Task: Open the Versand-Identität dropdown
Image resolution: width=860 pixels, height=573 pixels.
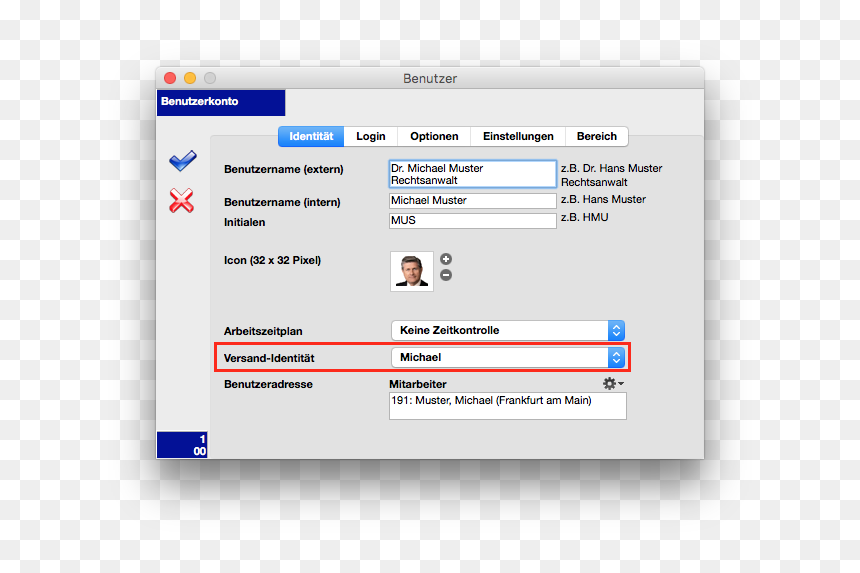Action: point(508,358)
